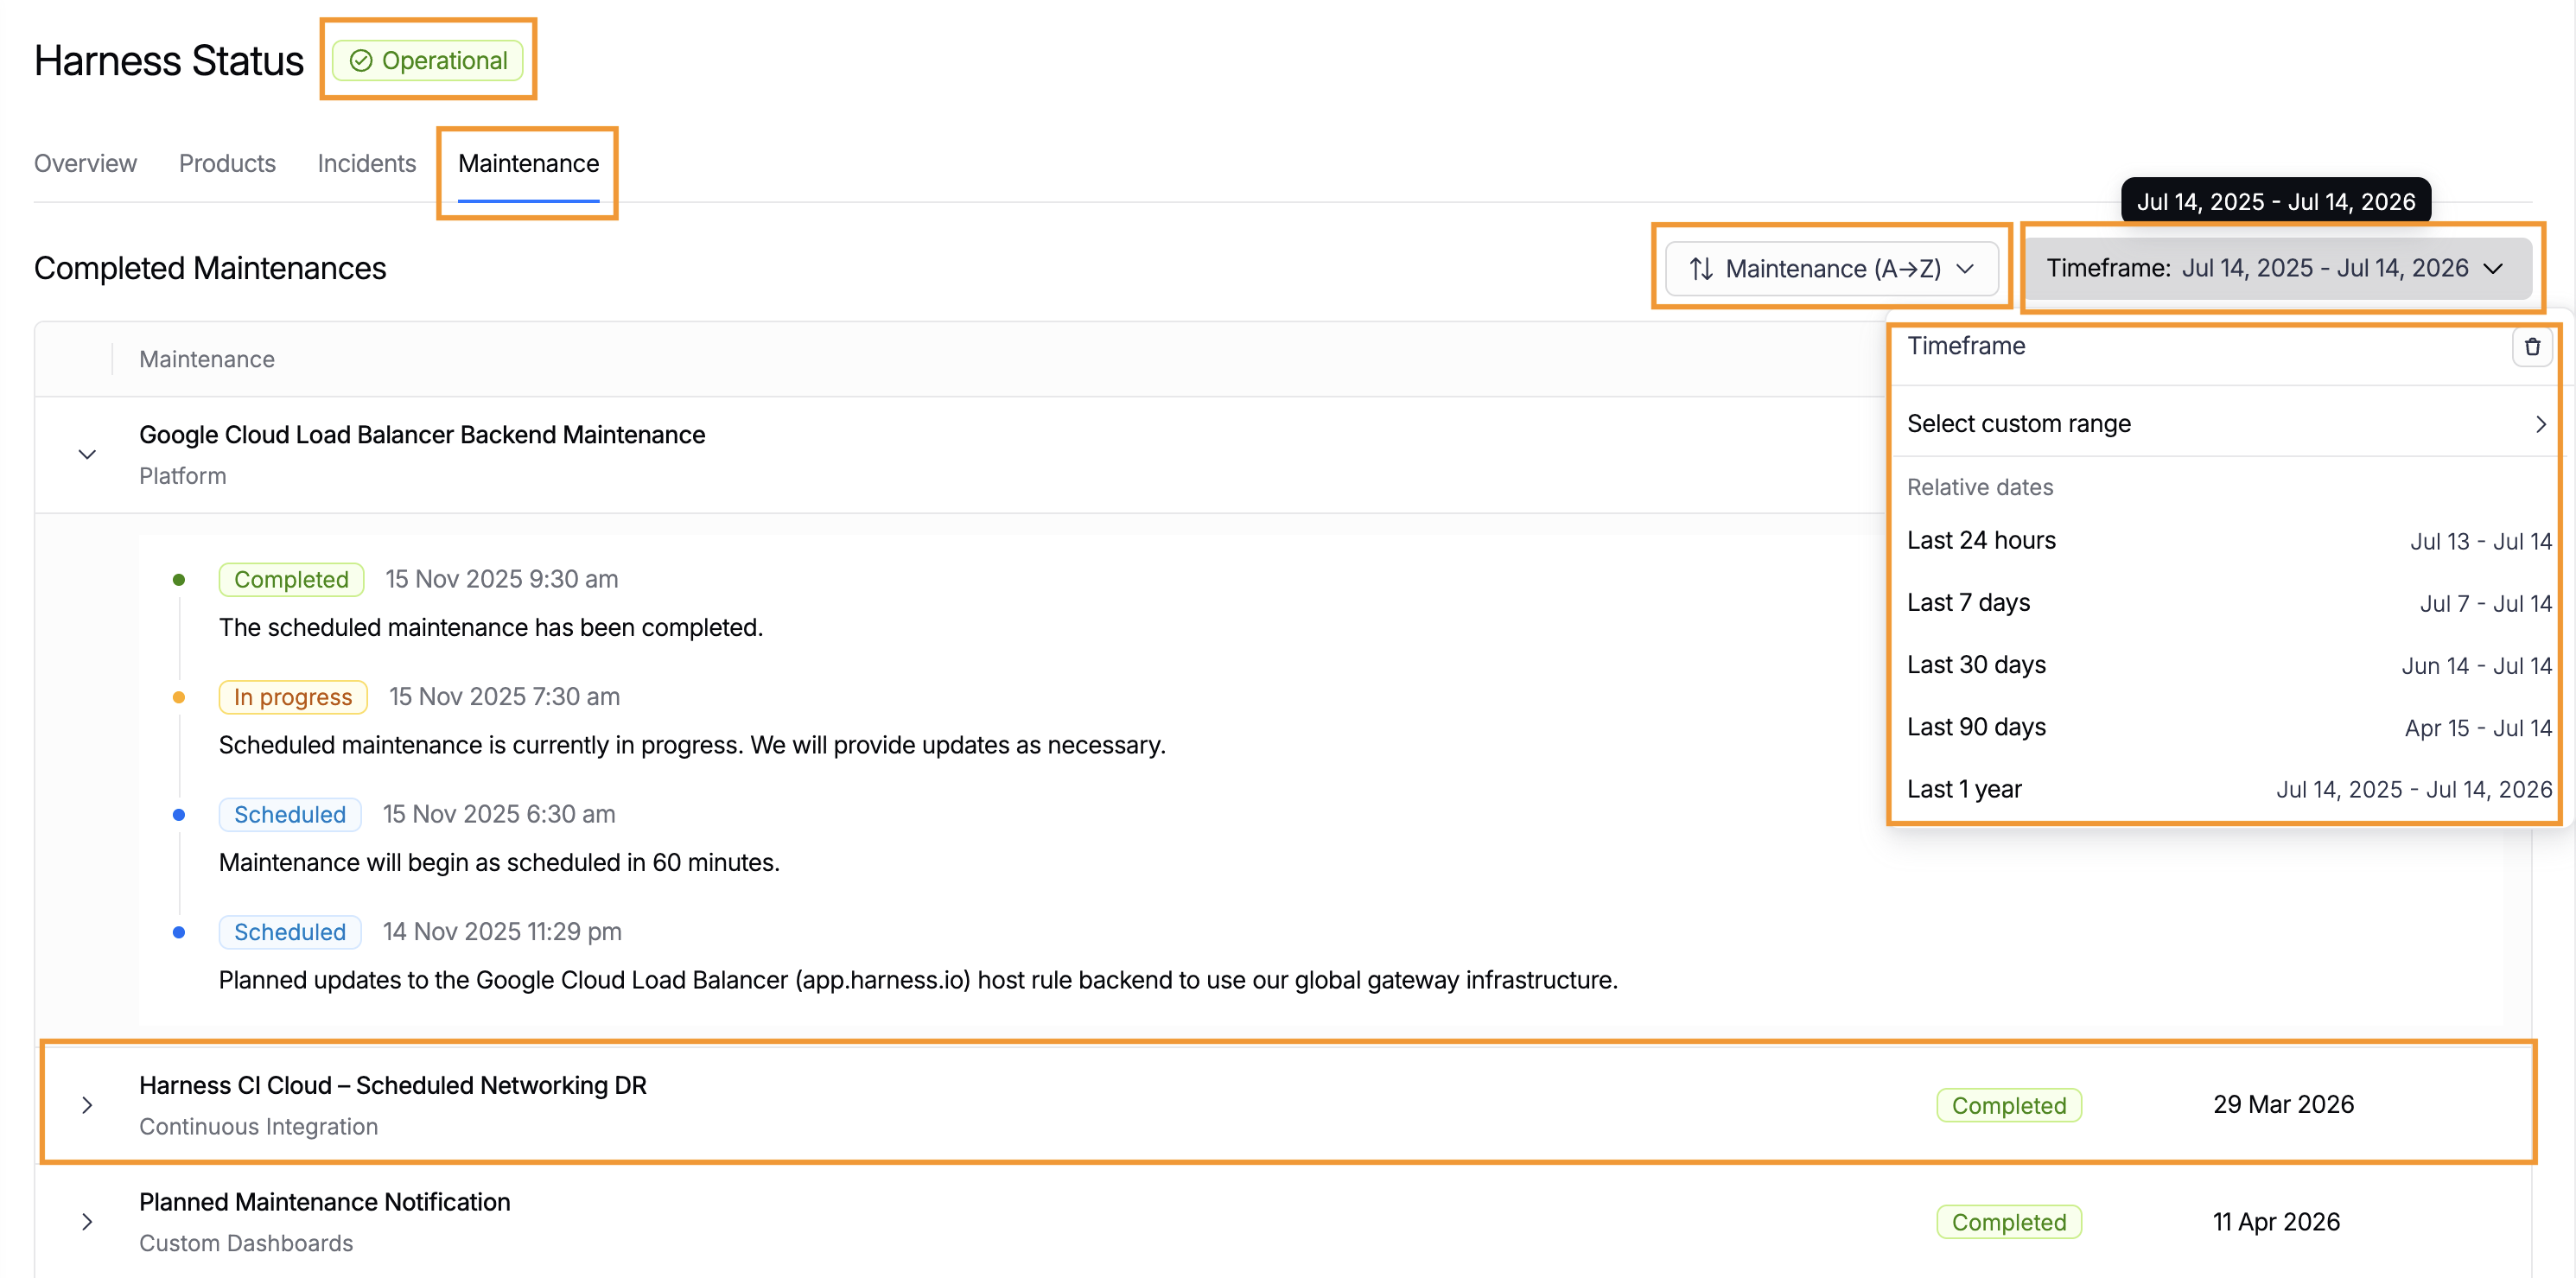The image size is (2576, 1278).
Task: Switch to the Products tab
Action: 227,163
